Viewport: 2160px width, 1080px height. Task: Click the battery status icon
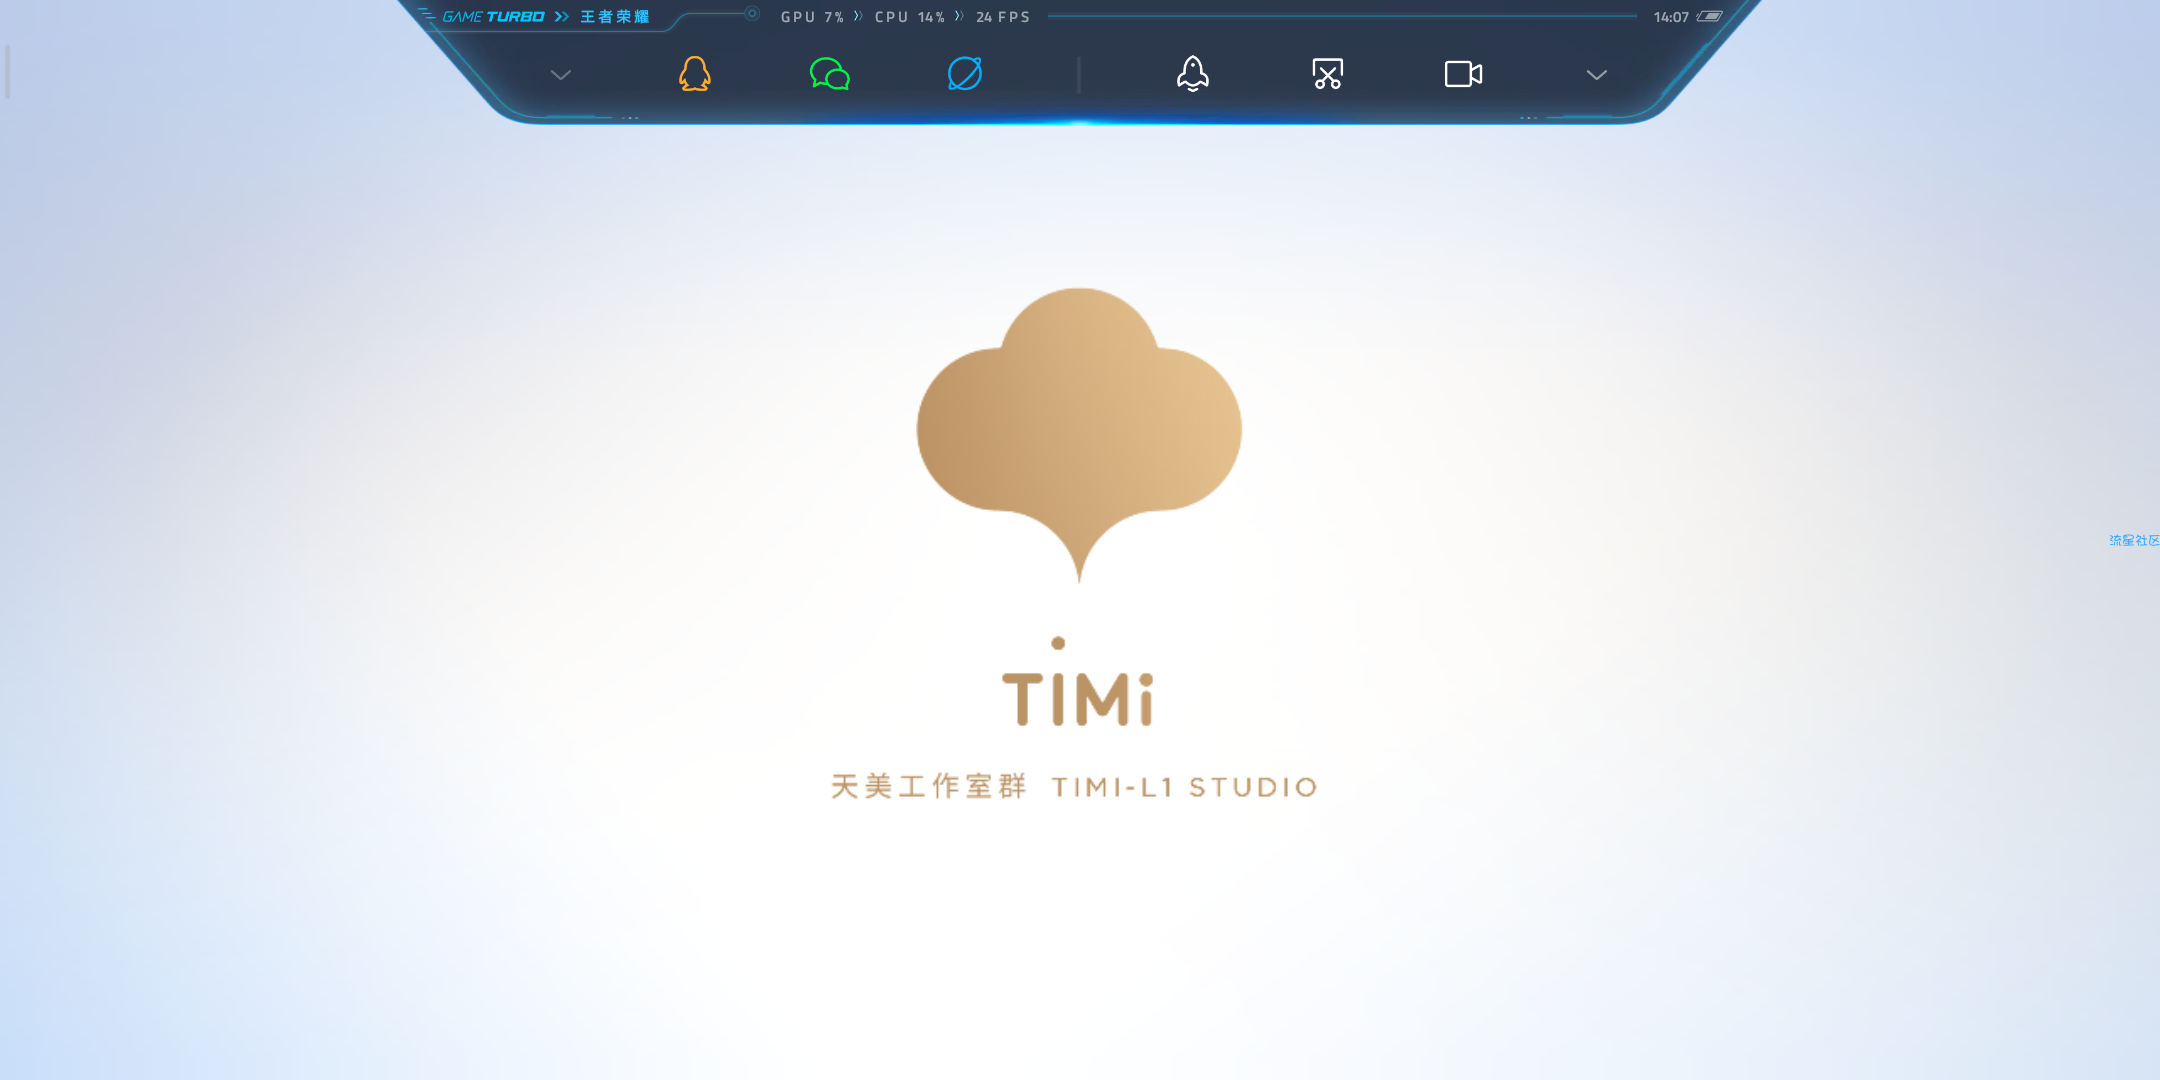[1709, 16]
